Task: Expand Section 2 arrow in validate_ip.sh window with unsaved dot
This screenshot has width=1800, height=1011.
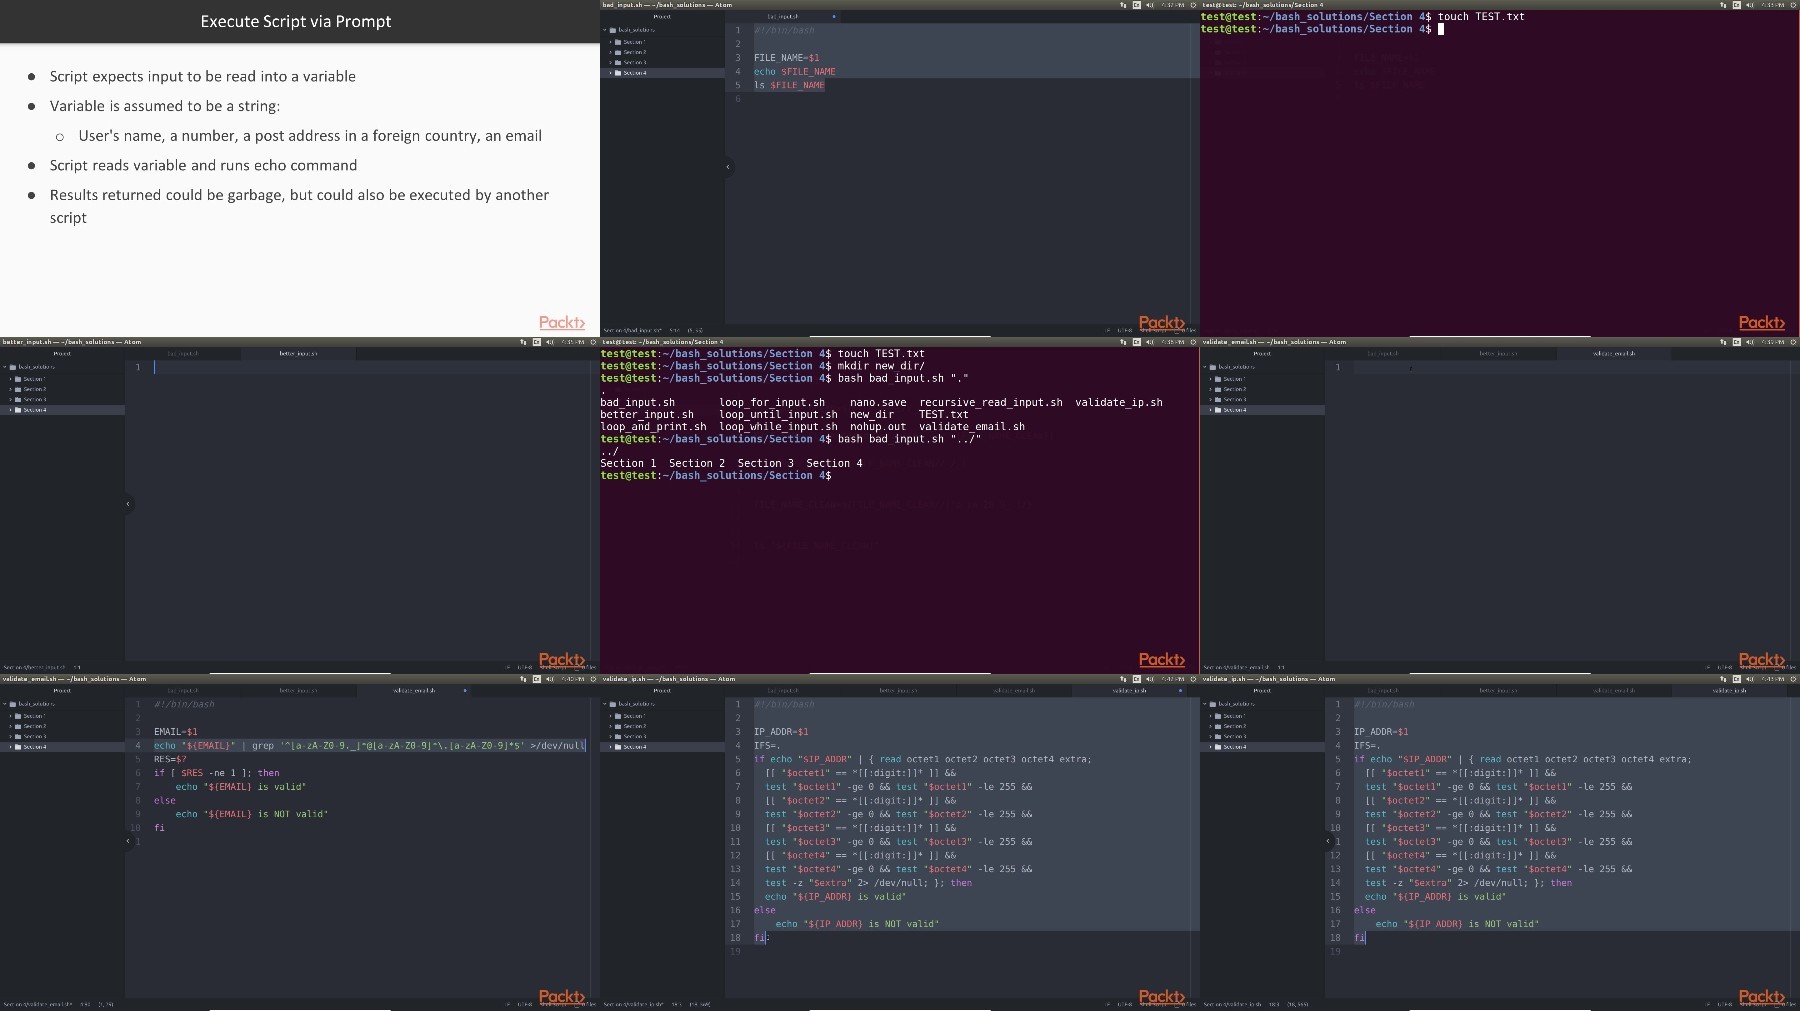Action: (610, 726)
